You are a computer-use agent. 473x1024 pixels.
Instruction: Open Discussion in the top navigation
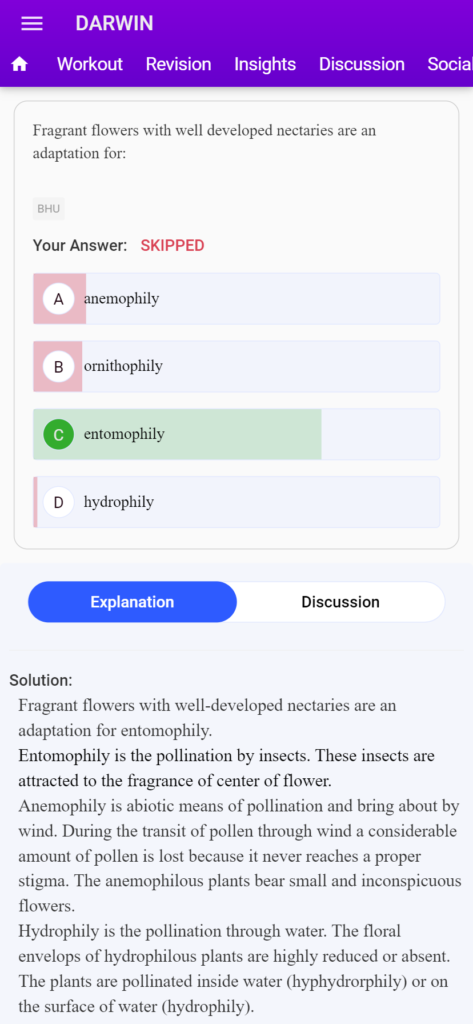point(362,64)
